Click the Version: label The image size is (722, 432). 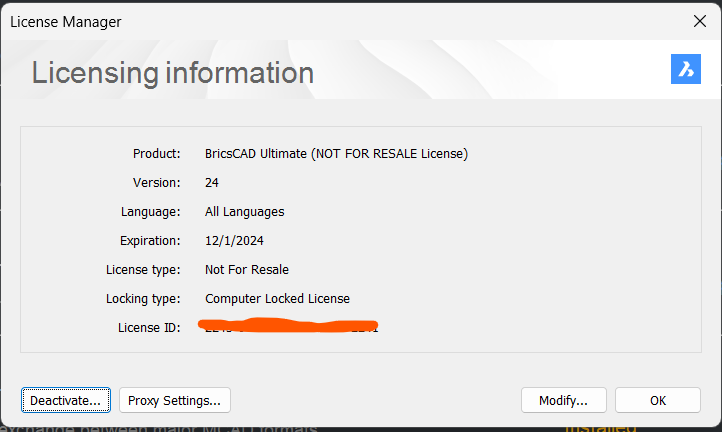157,182
